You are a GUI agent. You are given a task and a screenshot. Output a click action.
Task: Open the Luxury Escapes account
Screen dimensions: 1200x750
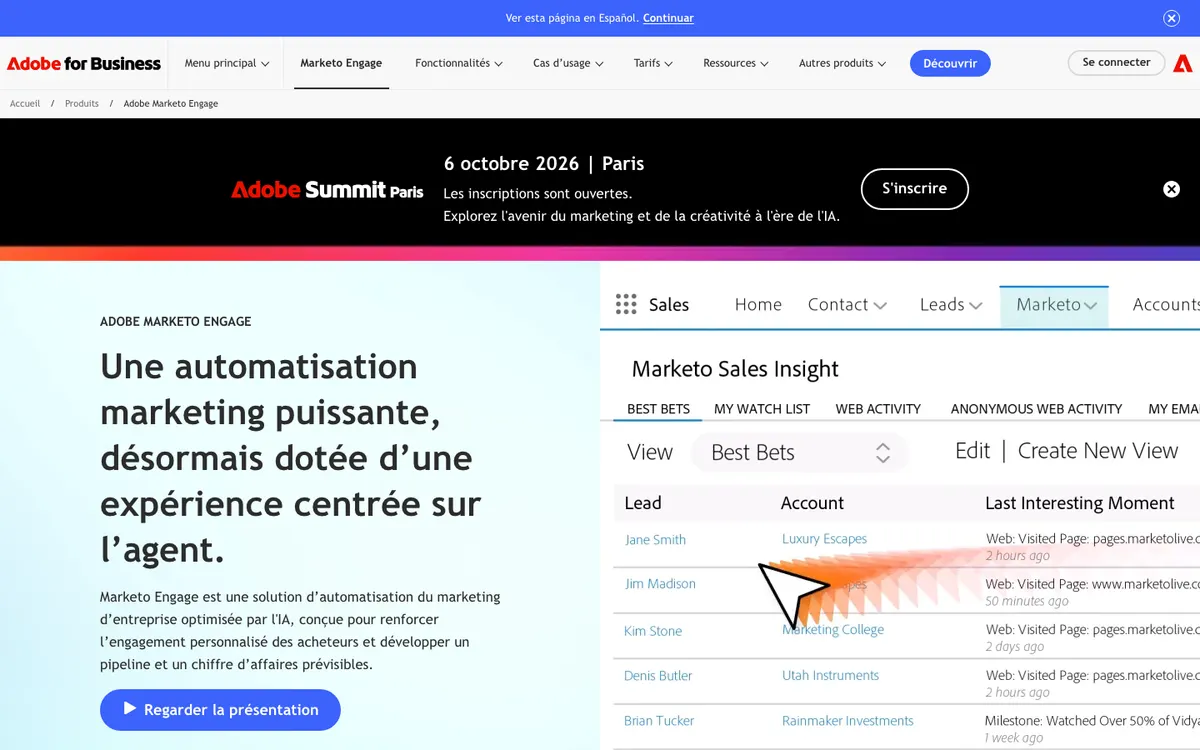pos(824,539)
